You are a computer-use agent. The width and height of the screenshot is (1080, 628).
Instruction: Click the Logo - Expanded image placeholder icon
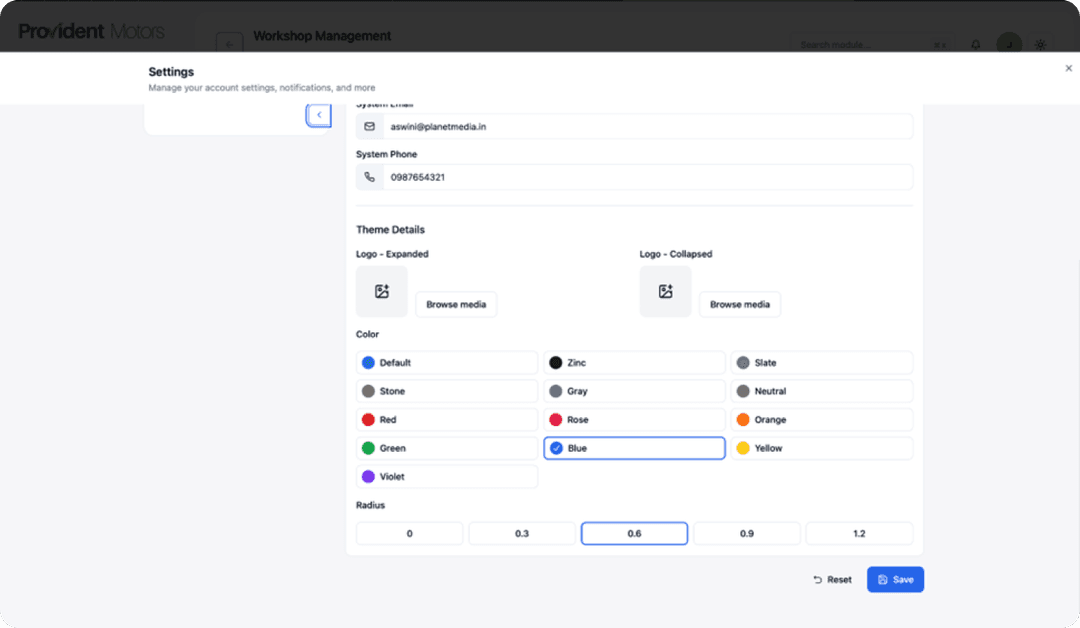tap(381, 292)
